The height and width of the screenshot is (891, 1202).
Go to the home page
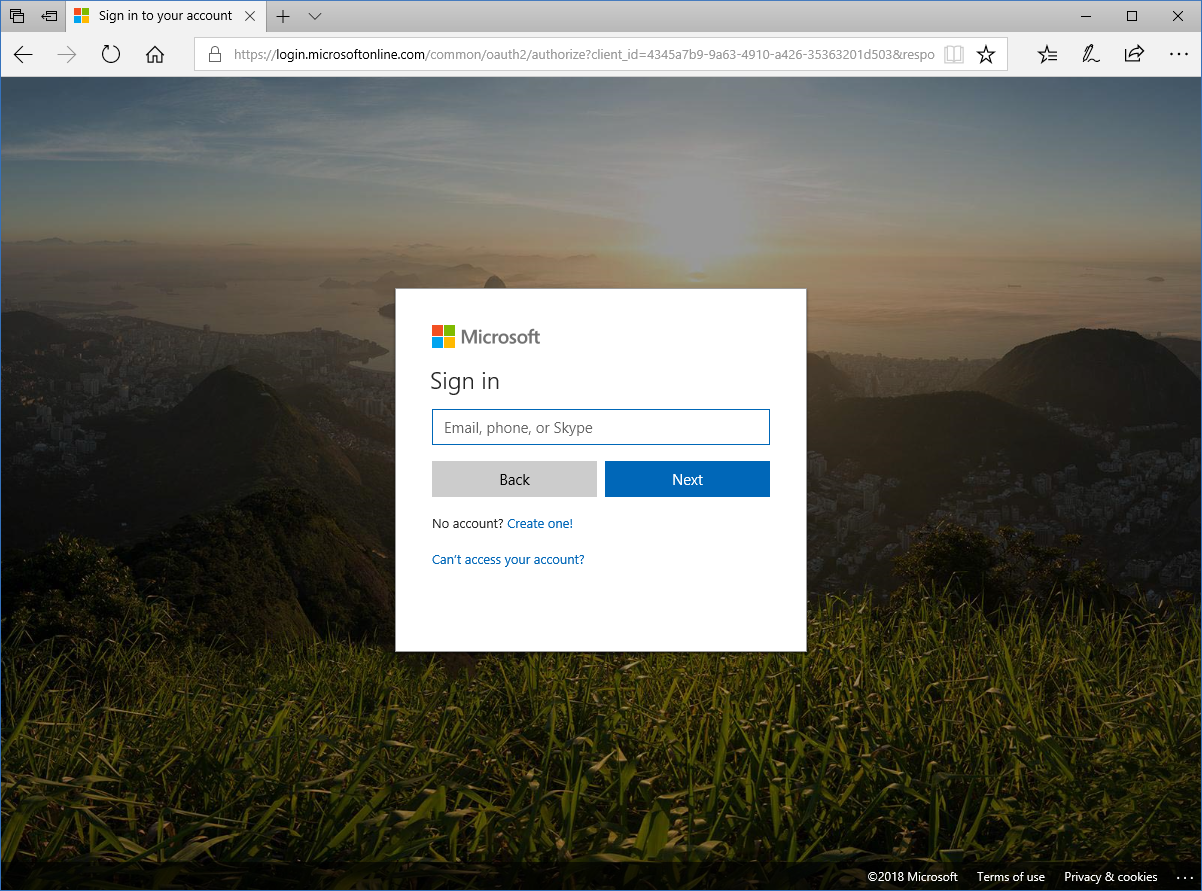155,54
